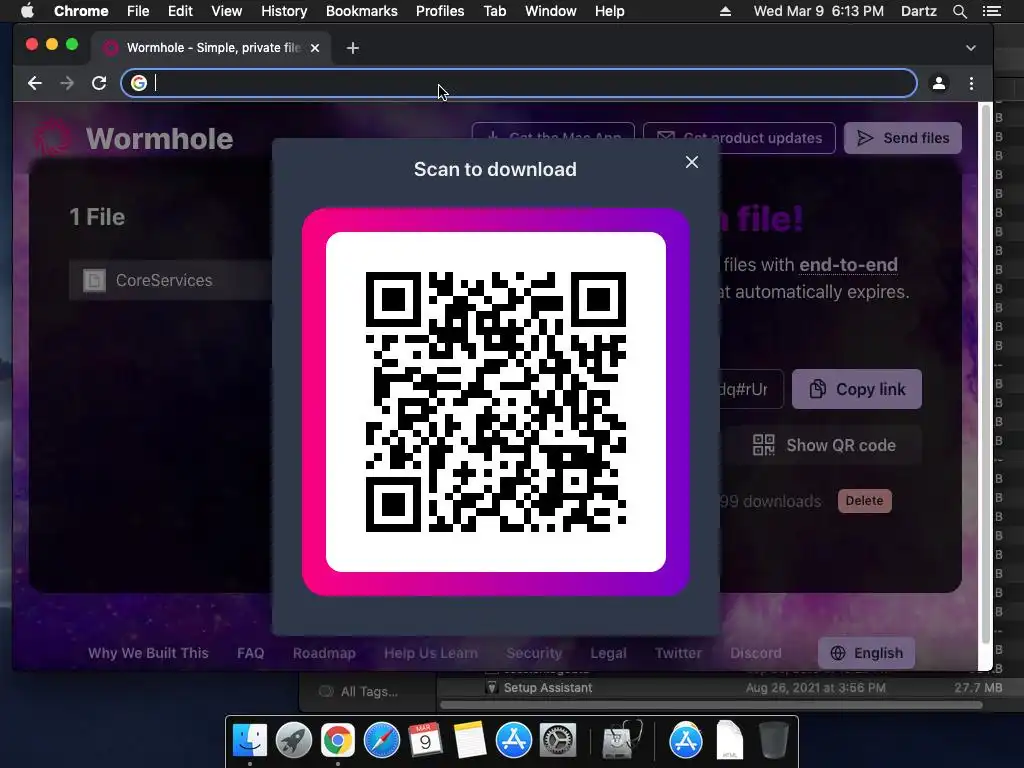Delete the shared file link
This screenshot has height=768, width=1024.
pyautogui.click(x=864, y=501)
